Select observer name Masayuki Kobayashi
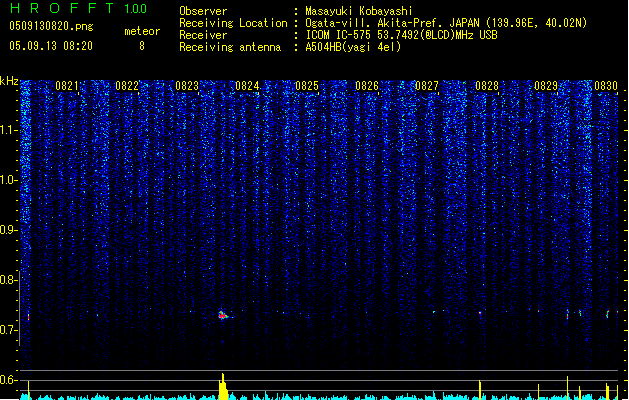The height and width of the screenshot is (400, 629). tap(359, 11)
